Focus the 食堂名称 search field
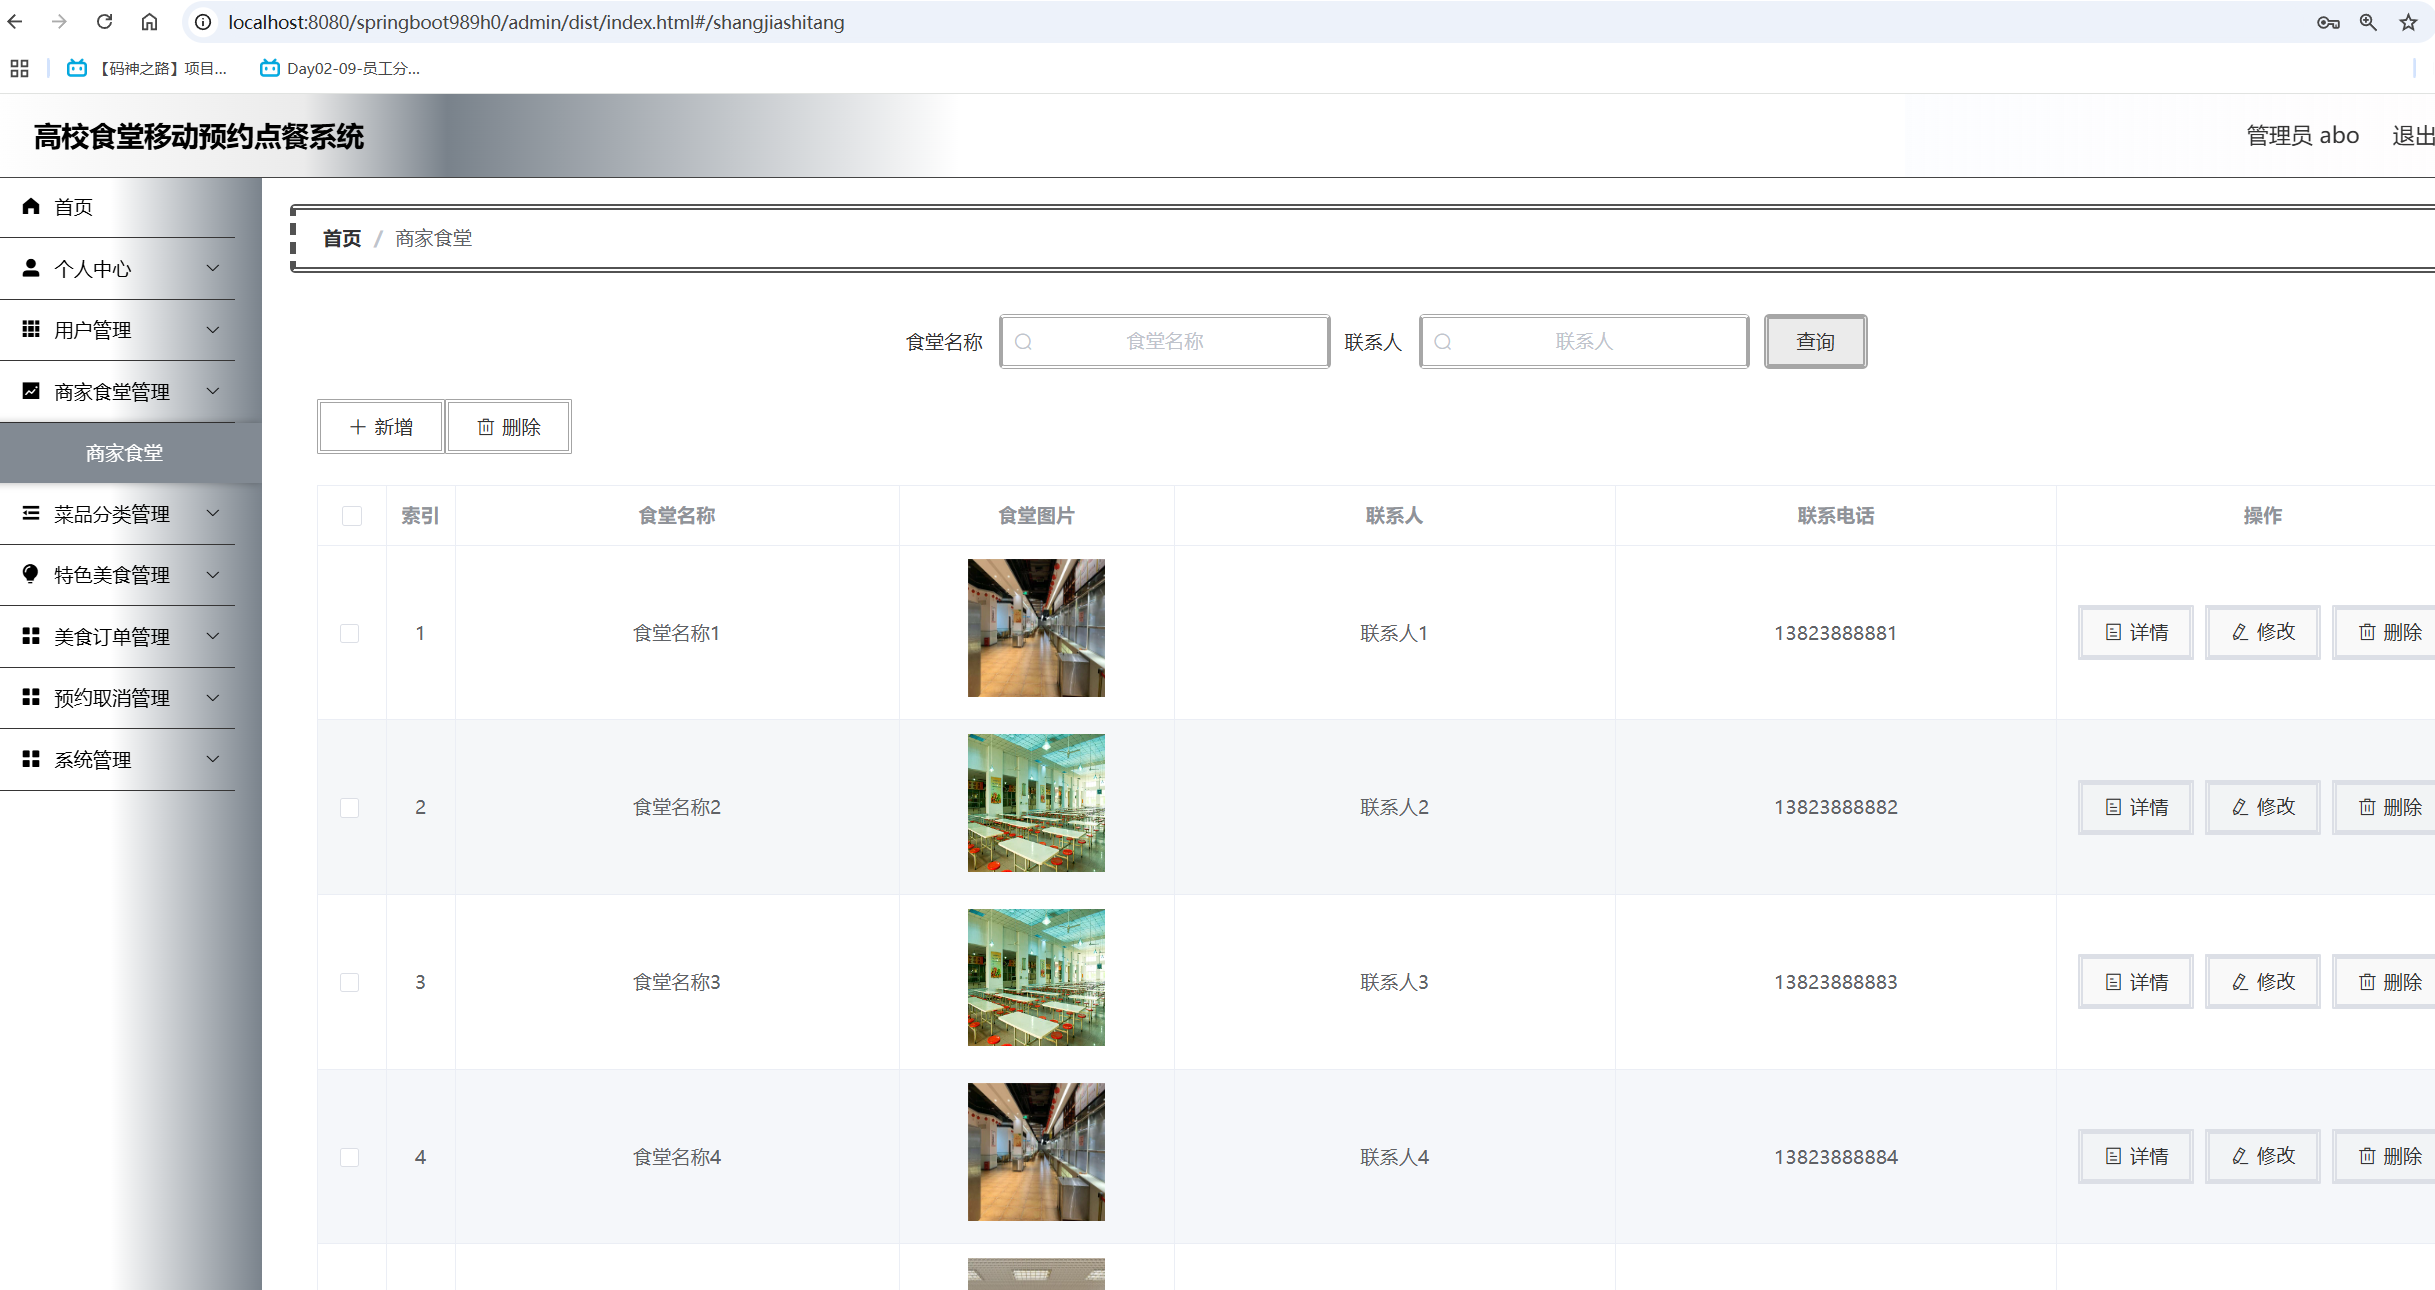 (x=1165, y=342)
